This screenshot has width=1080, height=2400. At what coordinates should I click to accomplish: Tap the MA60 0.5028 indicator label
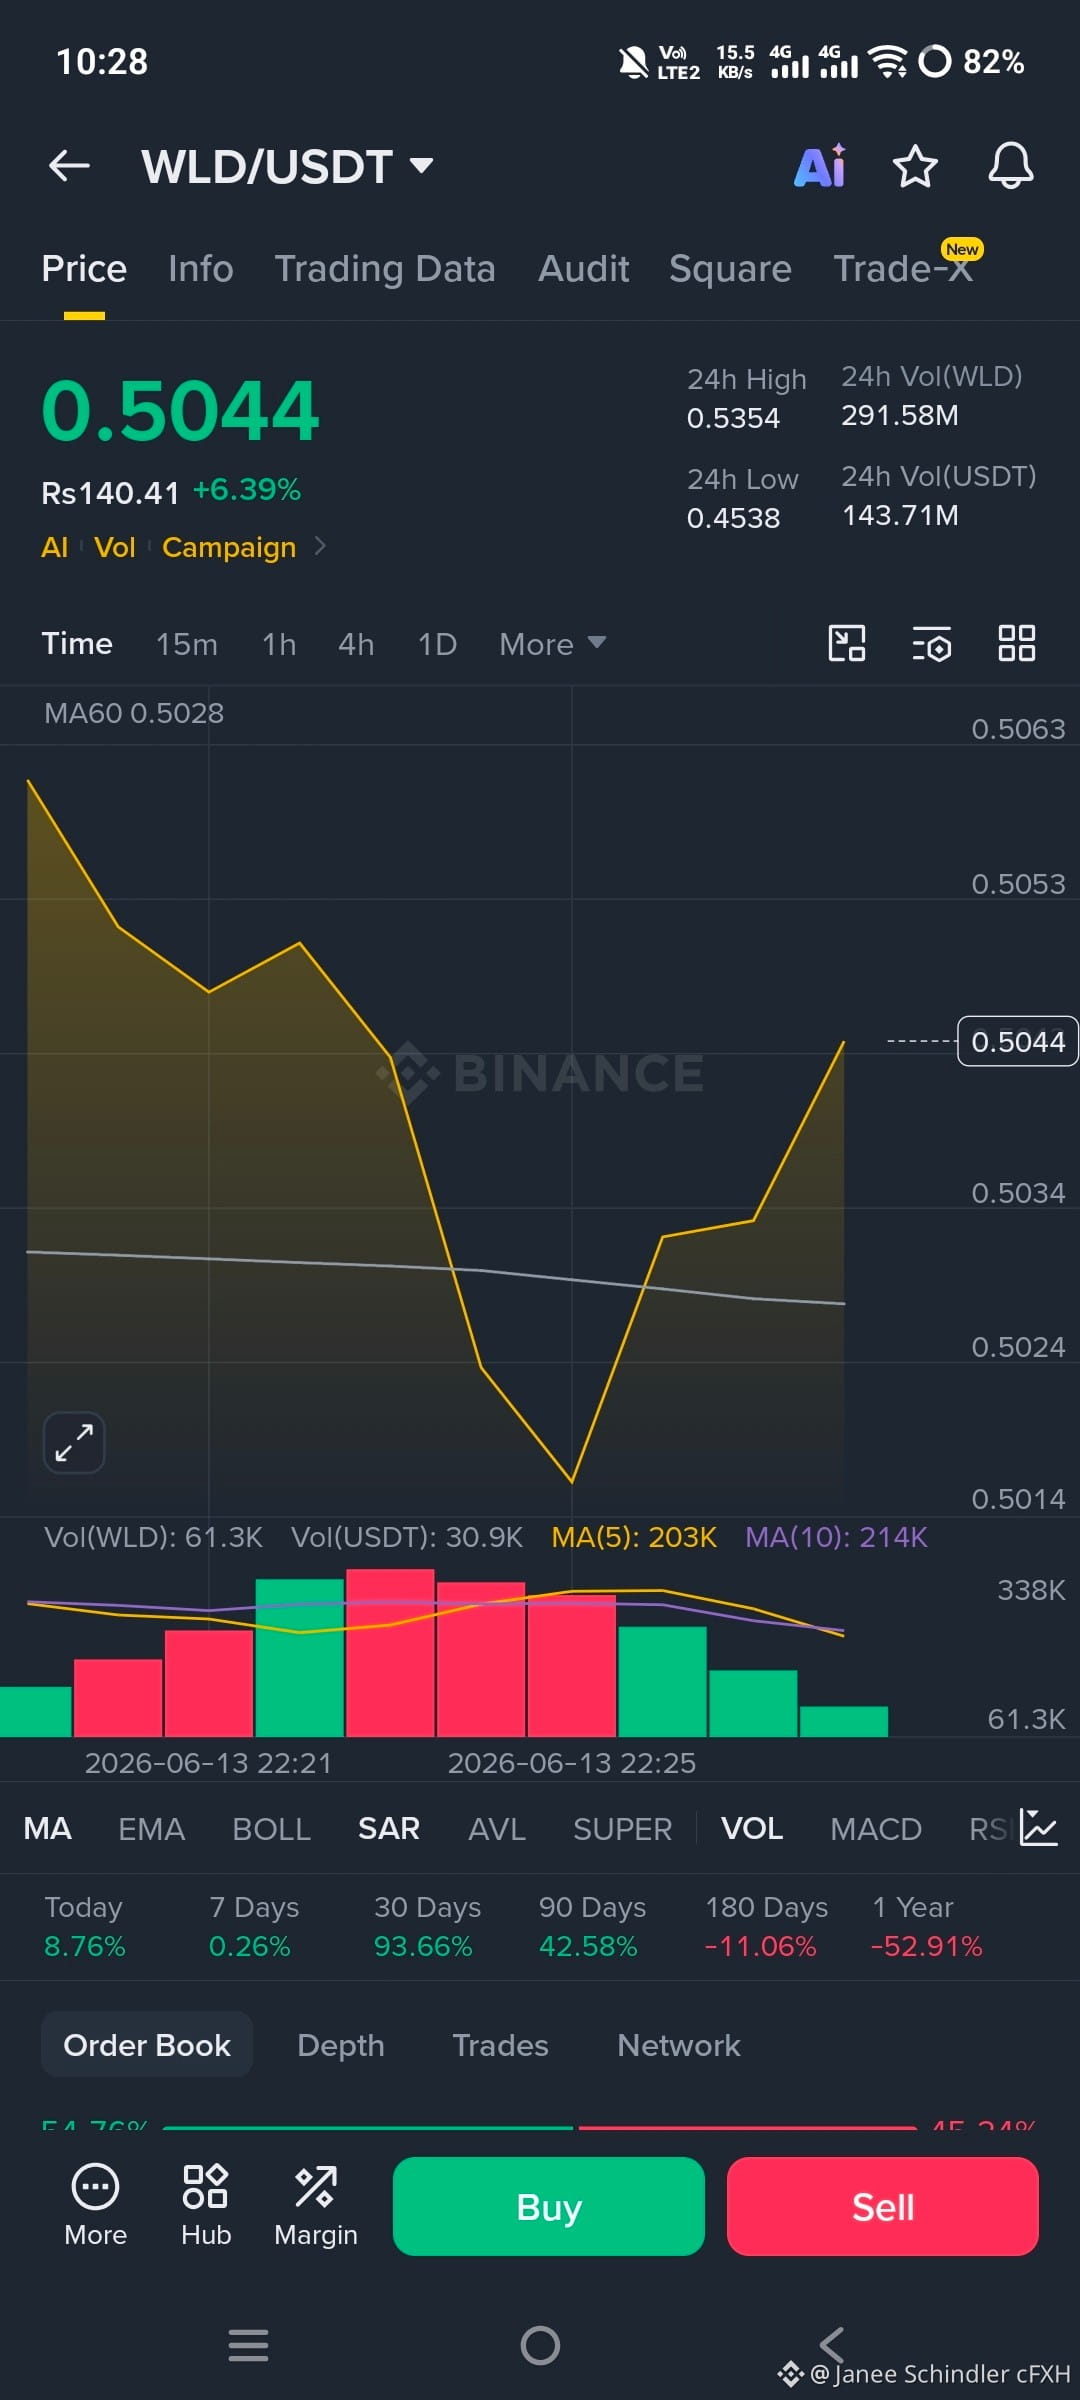tap(134, 713)
